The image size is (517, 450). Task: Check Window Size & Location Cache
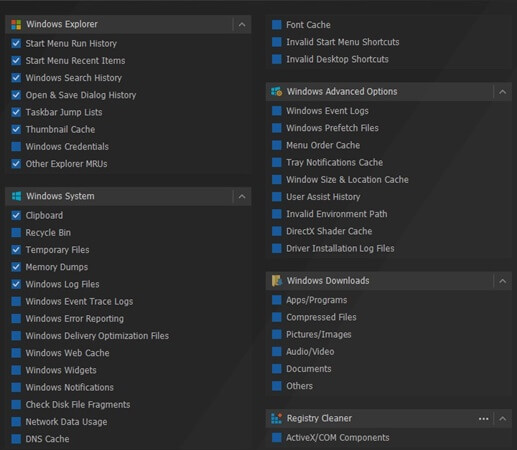pos(277,179)
